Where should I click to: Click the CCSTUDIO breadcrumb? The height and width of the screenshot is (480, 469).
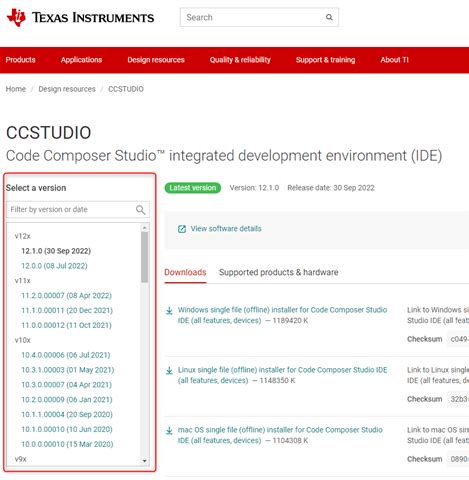(x=126, y=89)
